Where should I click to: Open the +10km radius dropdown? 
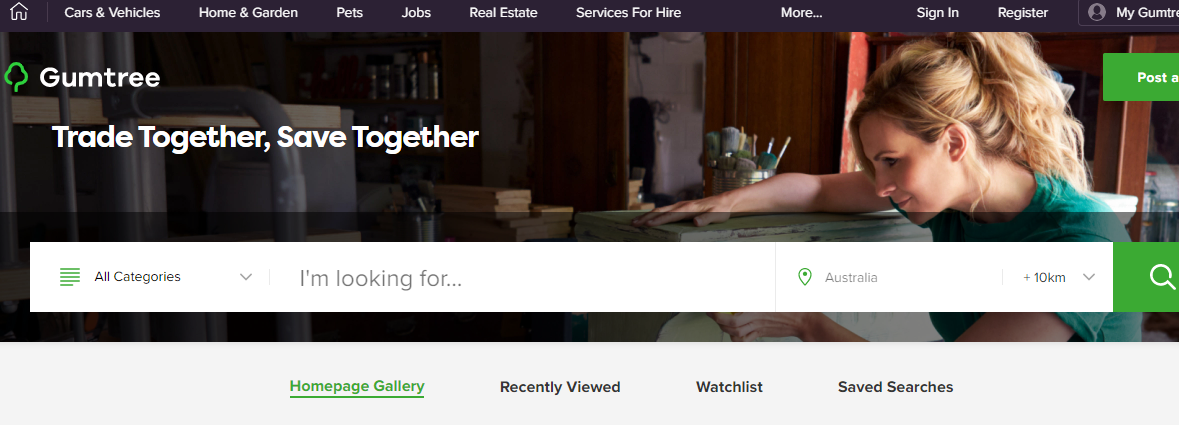point(1058,277)
